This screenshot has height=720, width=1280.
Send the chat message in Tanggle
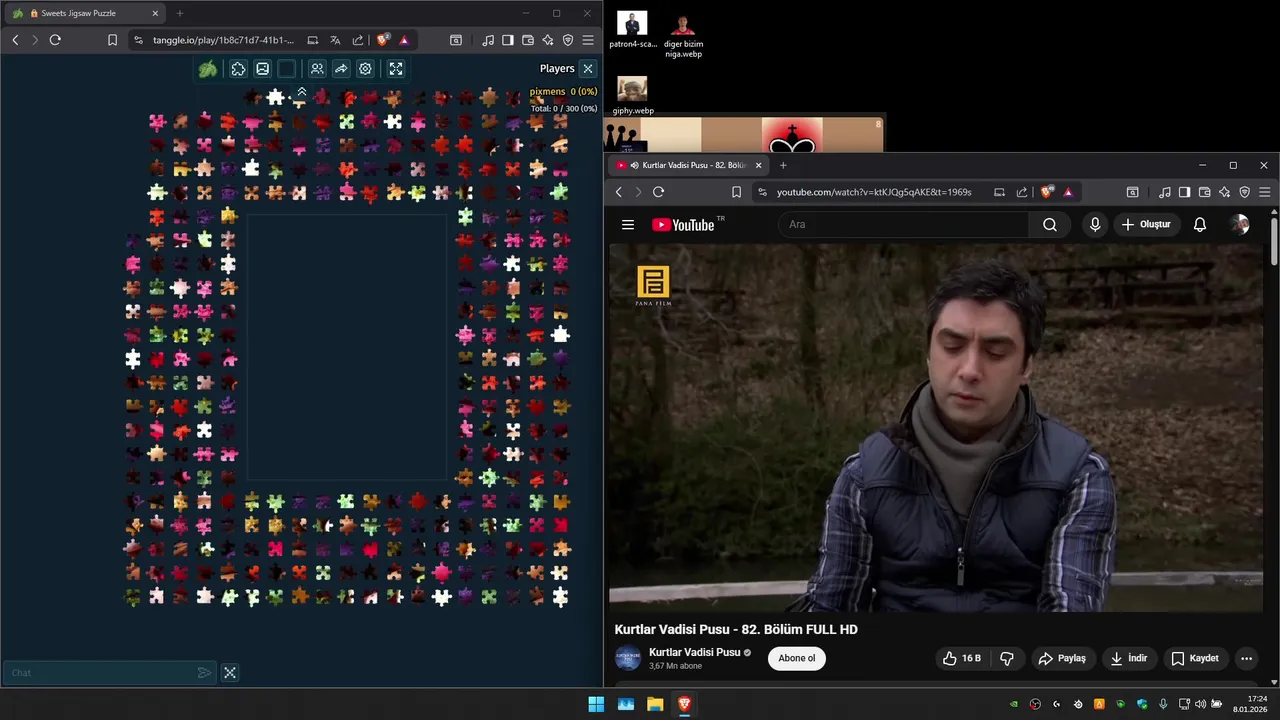pos(204,673)
